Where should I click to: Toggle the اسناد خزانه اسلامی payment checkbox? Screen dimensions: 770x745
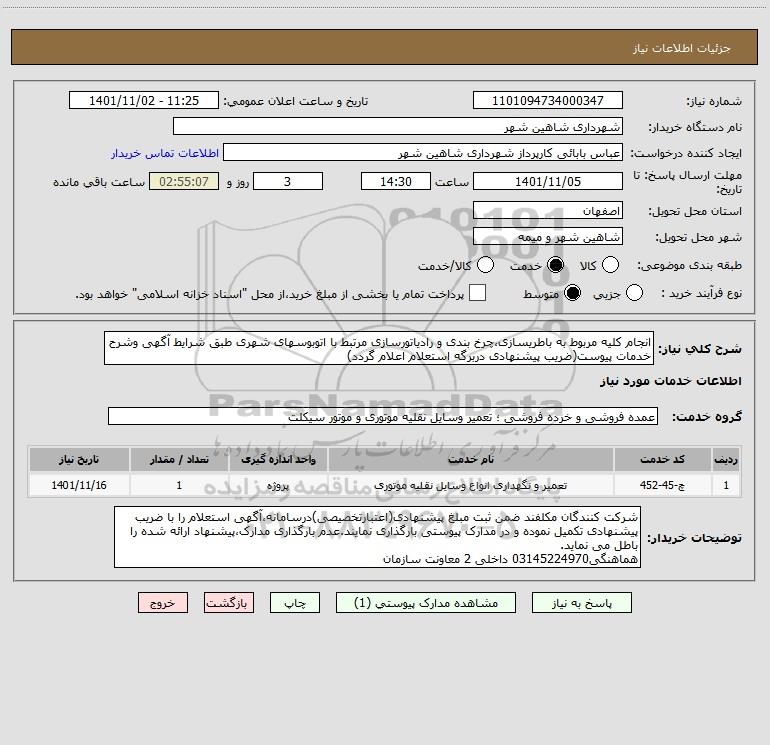pyautogui.click(x=477, y=293)
